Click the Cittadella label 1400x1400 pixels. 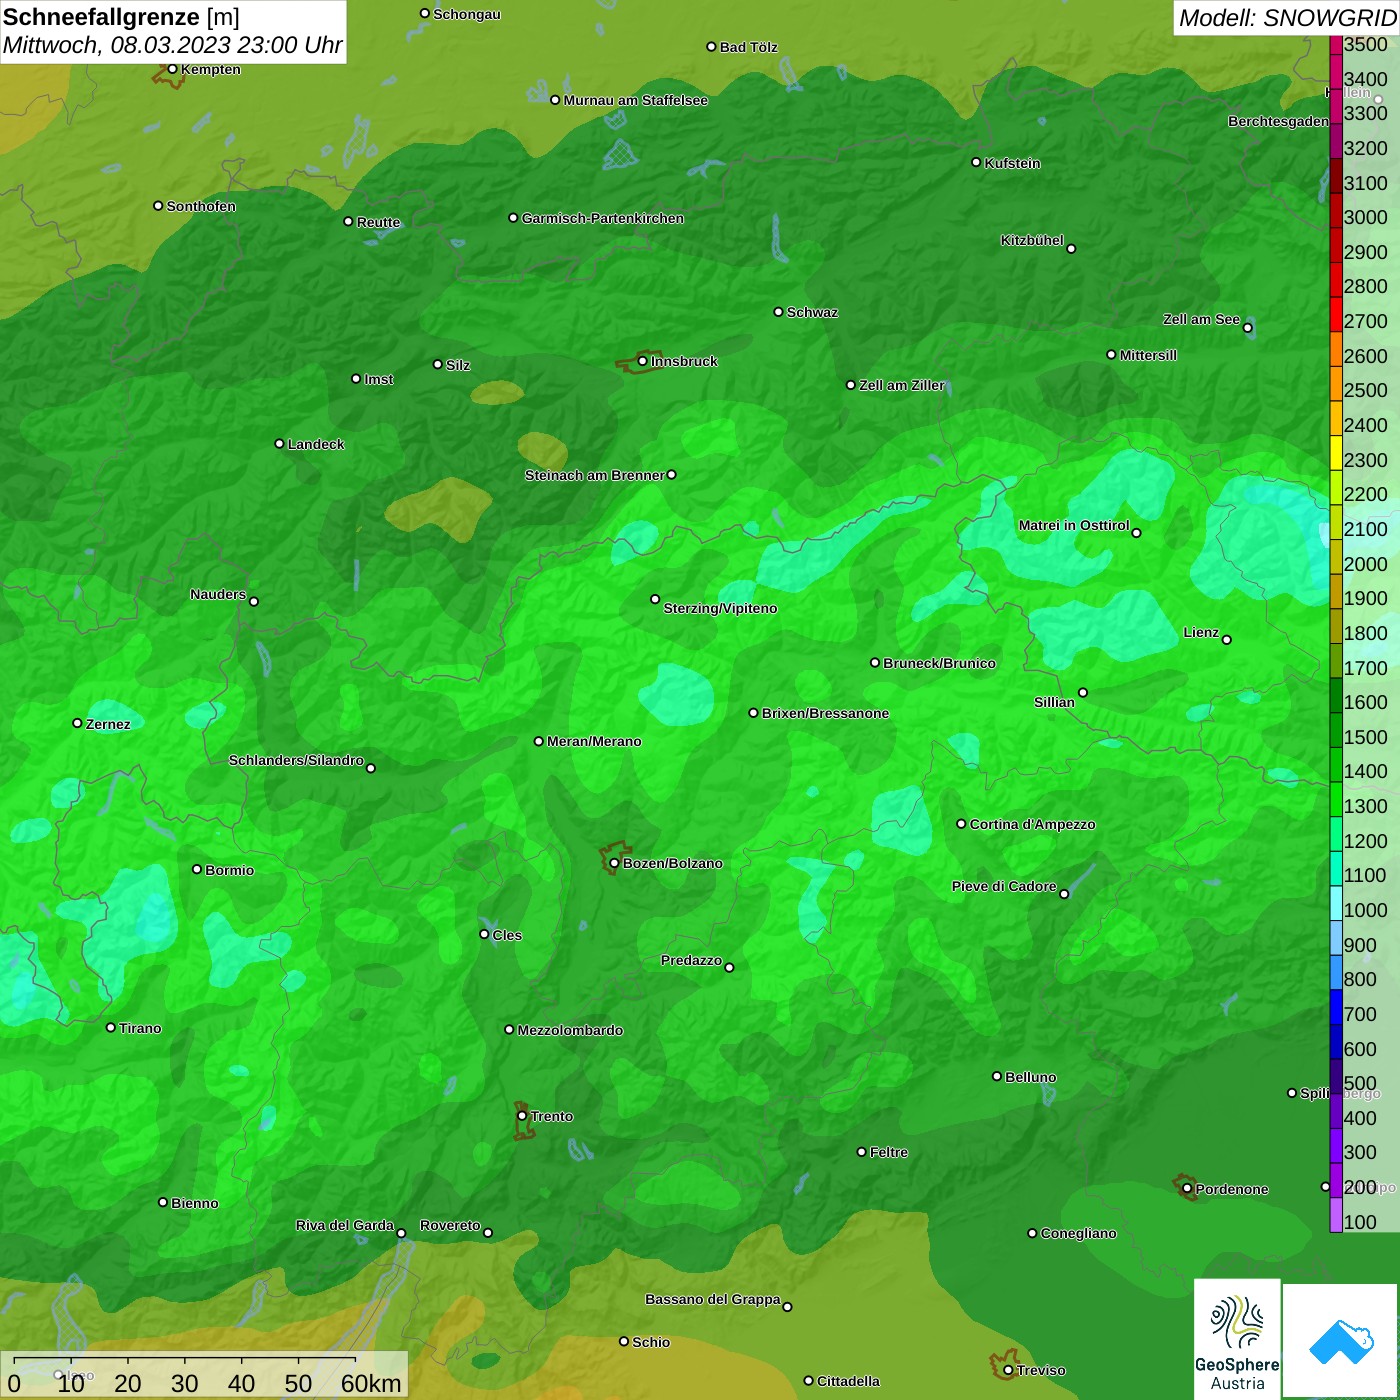pos(848,1381)
